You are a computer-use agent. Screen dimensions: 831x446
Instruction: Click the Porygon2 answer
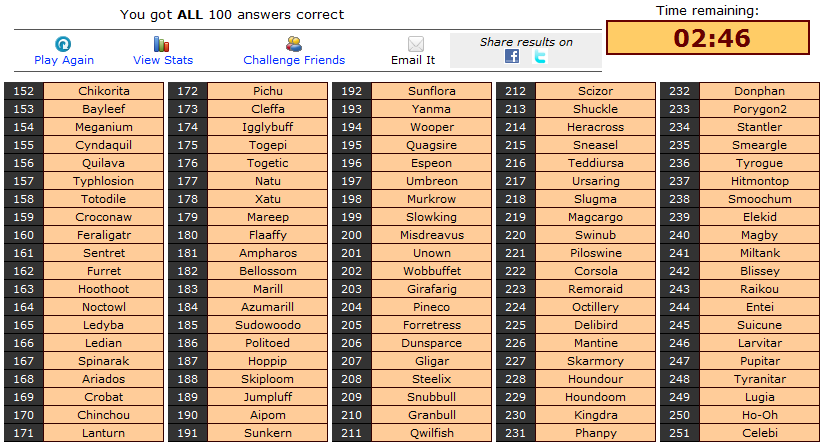click(x=759, y=109)
